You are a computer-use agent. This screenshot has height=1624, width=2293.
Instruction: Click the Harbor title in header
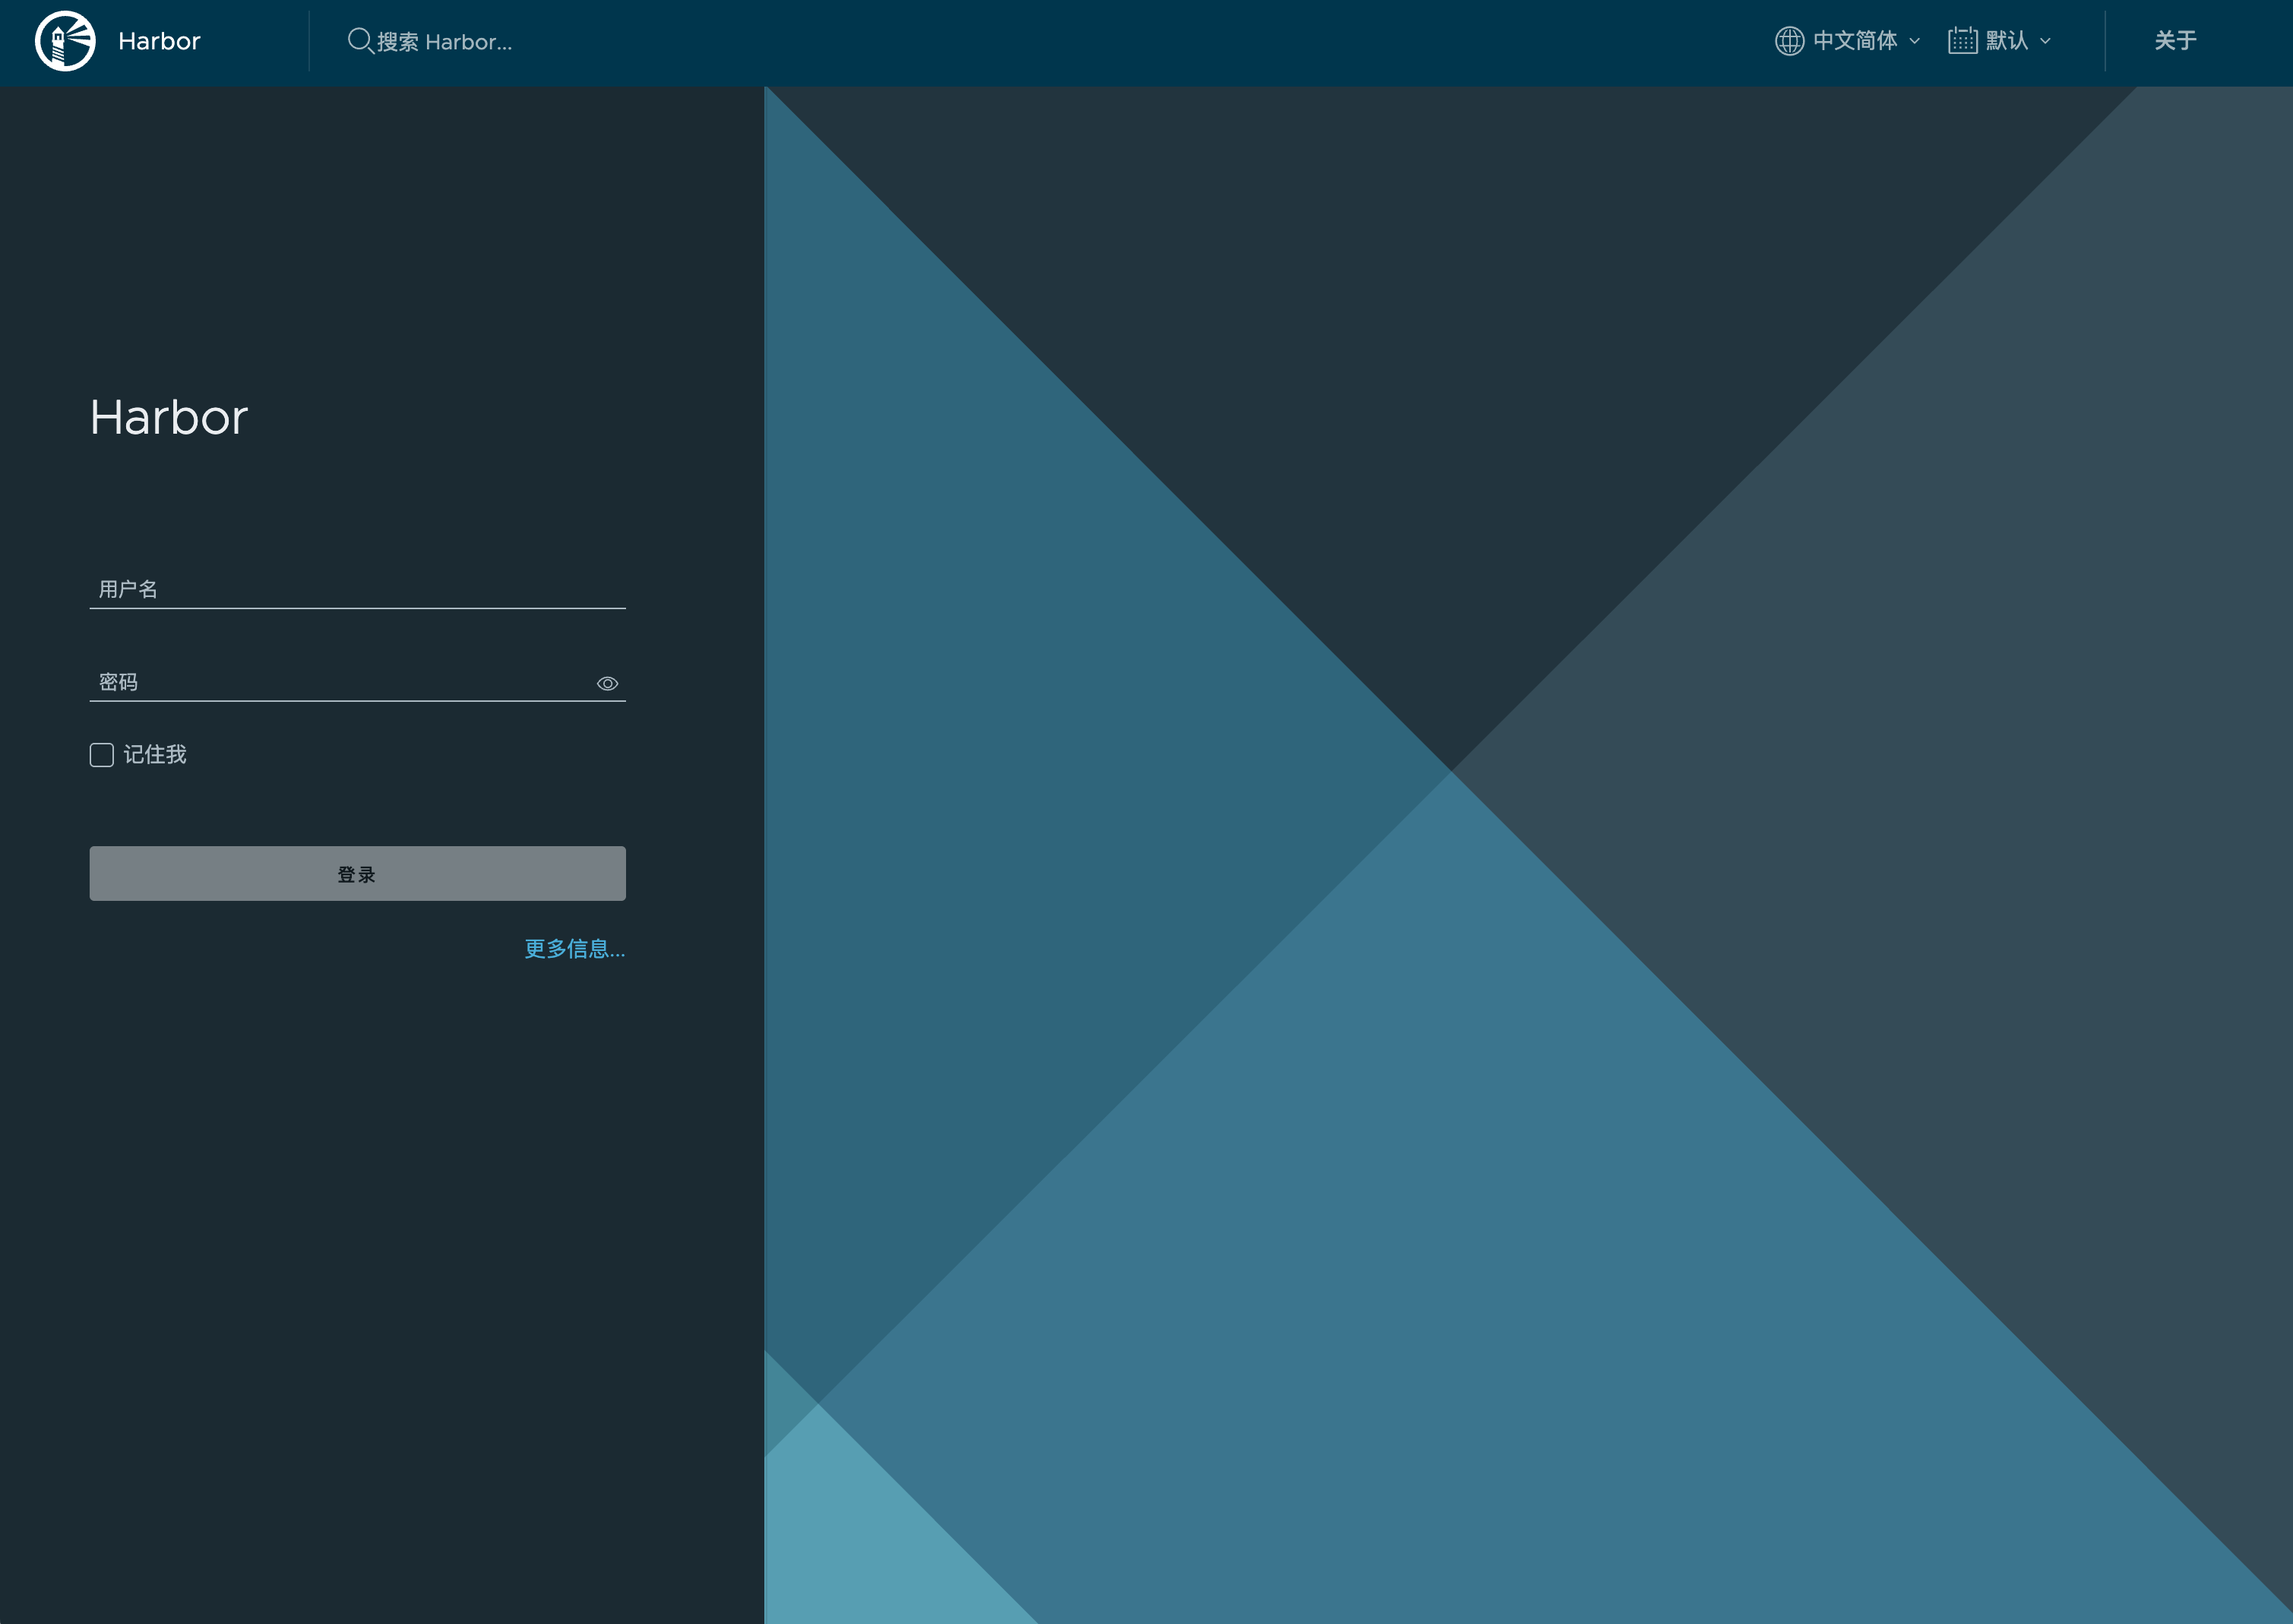pyautogui.click(x=159, y=41)
